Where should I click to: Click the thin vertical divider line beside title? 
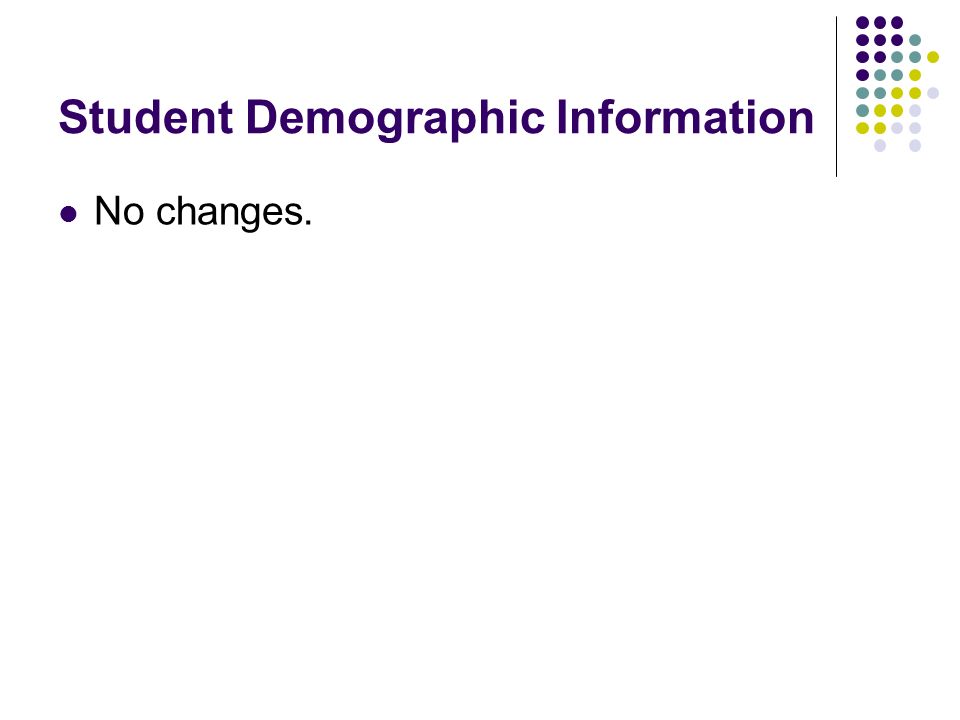[836, 96]
